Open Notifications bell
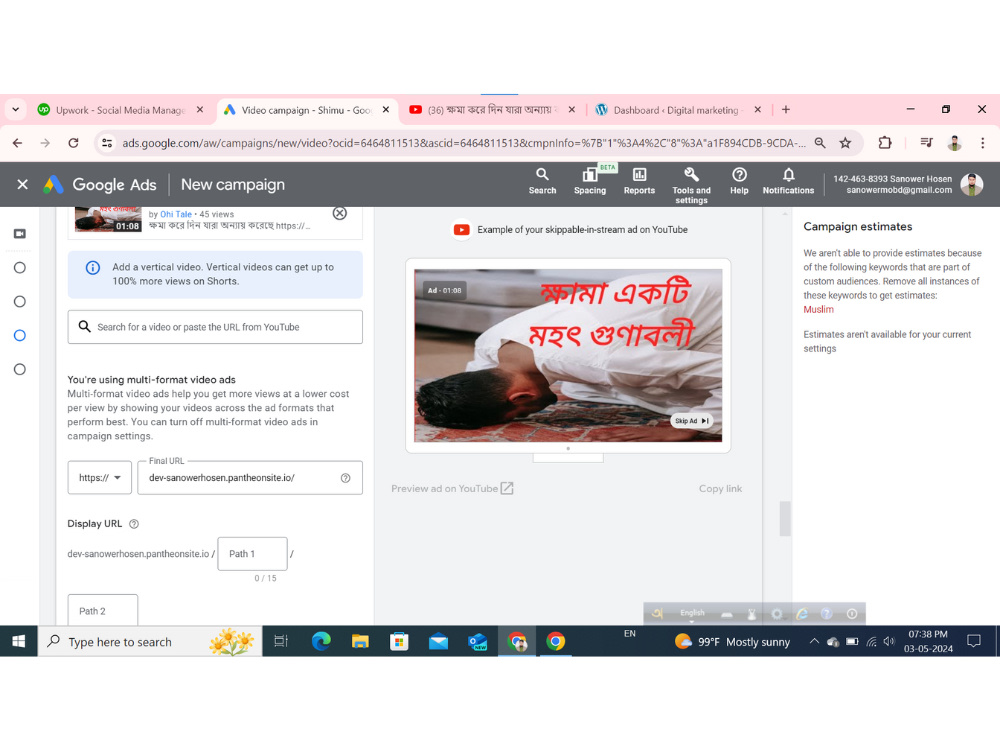The image size is (1000, 750). pyautogui.click(x=788, y=181)
